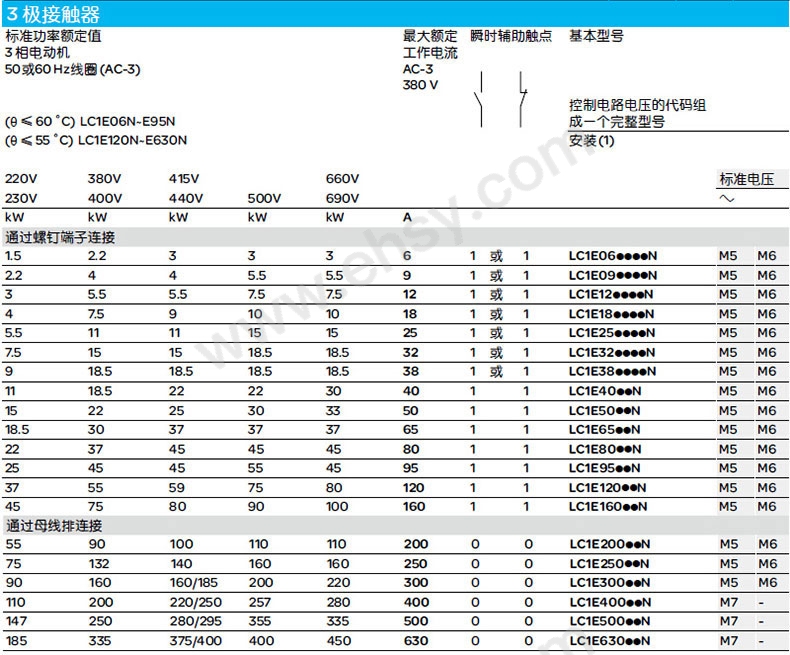The height and width of the screenshot is (655, 790).
Task: Click the '瞬时辅助触点' column heading
Action: click(x=511, y=36)
